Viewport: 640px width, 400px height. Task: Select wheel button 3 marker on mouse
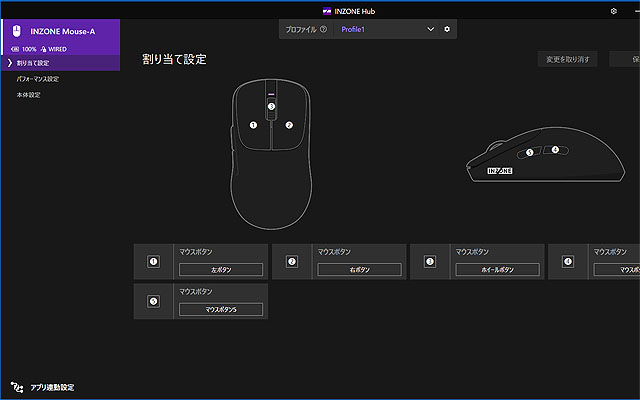tap(271, 106)
